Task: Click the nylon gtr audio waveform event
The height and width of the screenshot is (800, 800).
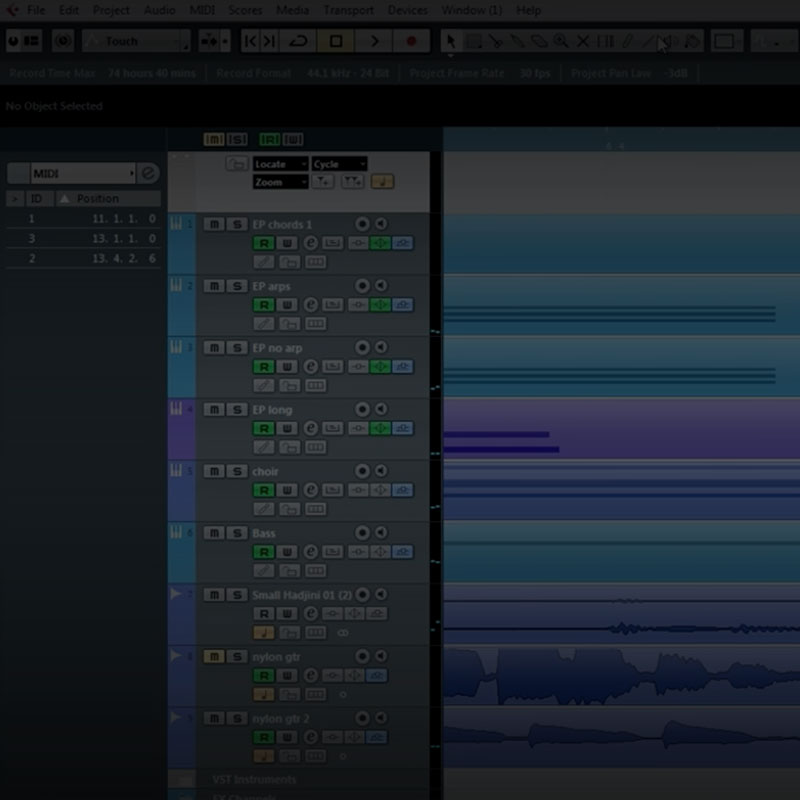Action: (621, 676)
